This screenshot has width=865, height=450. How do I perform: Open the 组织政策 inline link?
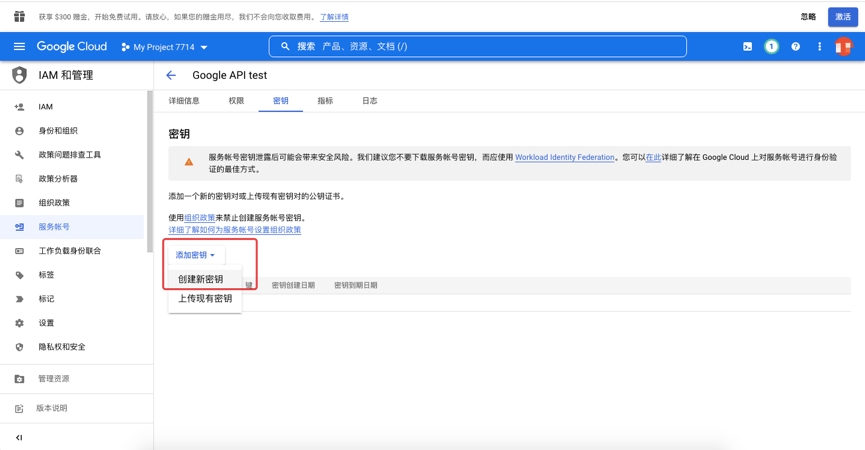[199, 218]
